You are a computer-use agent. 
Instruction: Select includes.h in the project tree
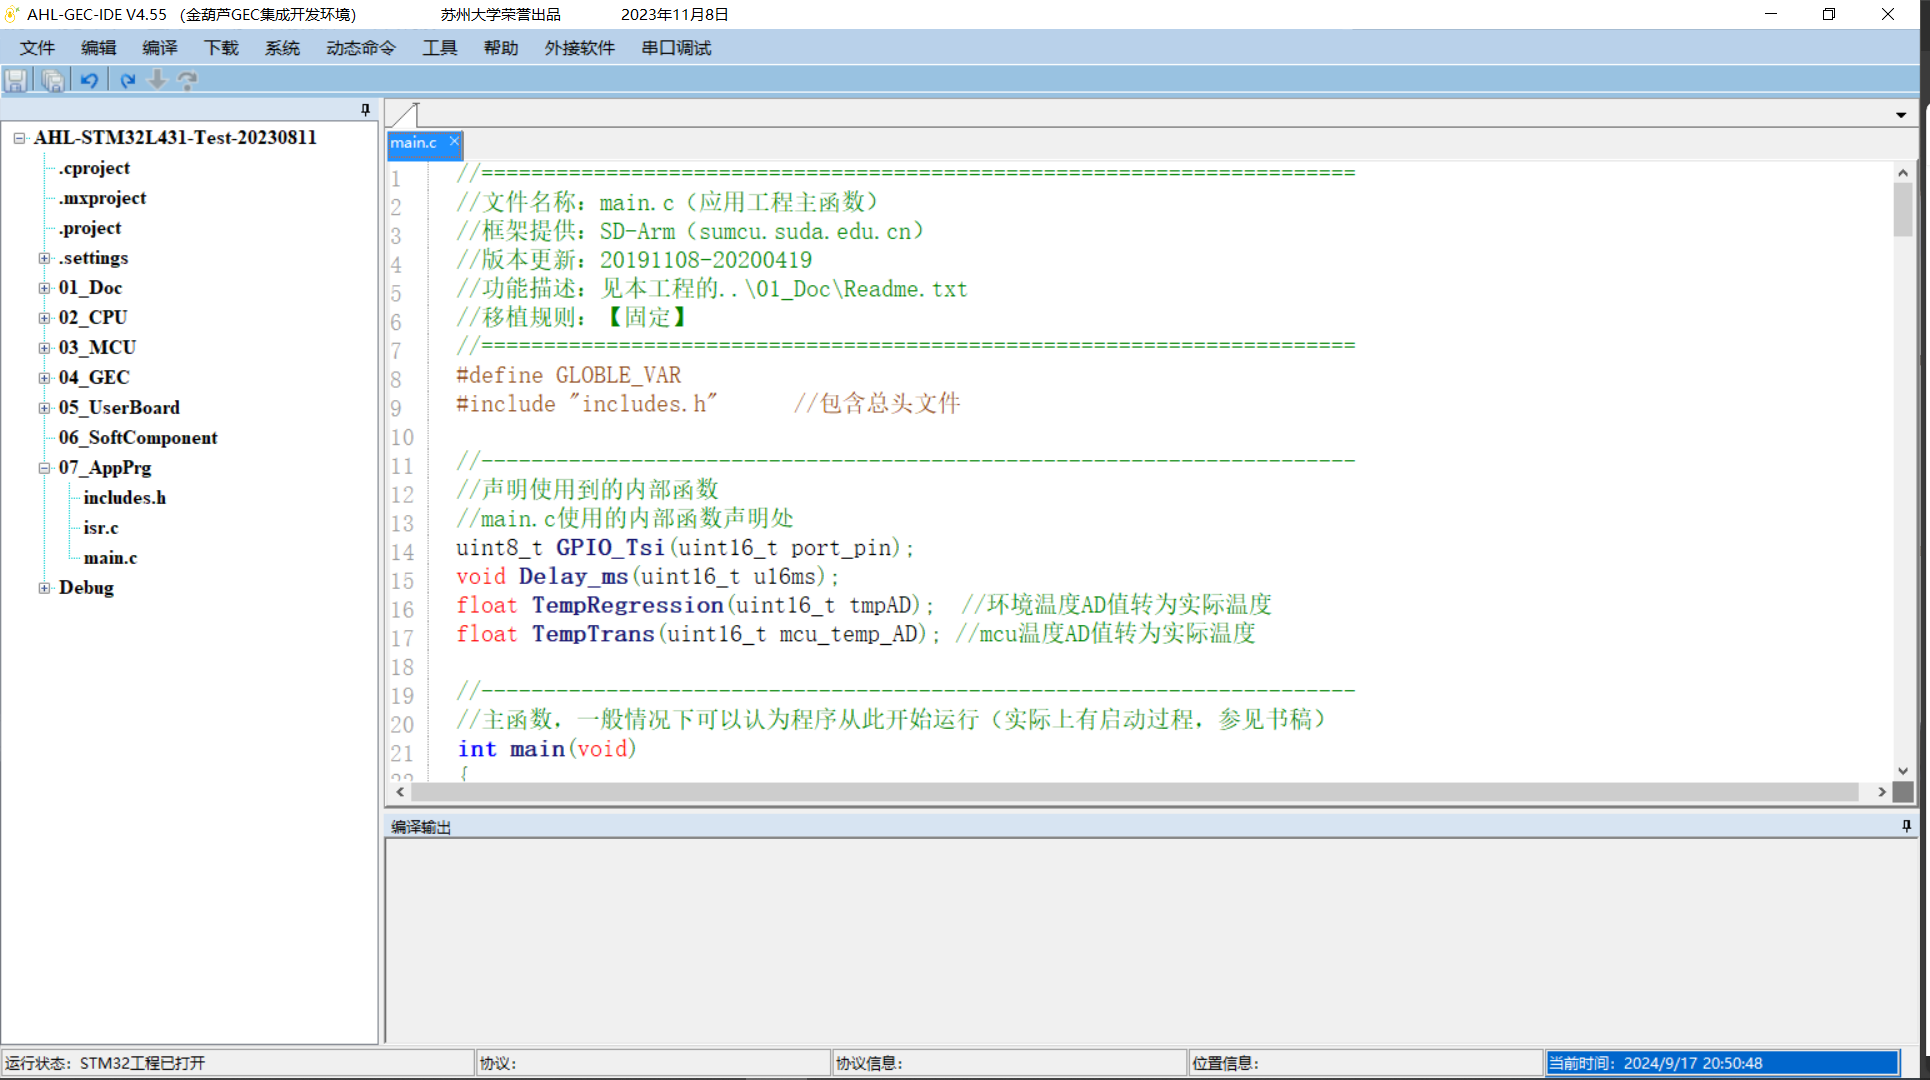pos(124,498)
